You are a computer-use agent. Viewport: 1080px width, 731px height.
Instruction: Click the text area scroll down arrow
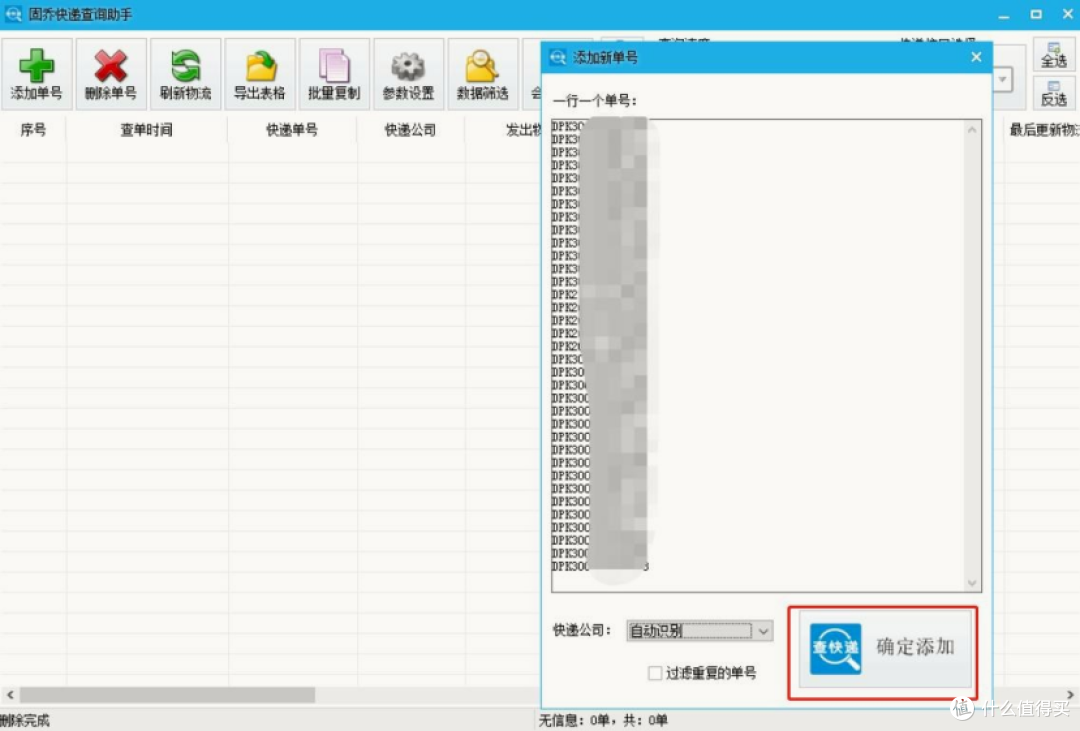[972, 583]
